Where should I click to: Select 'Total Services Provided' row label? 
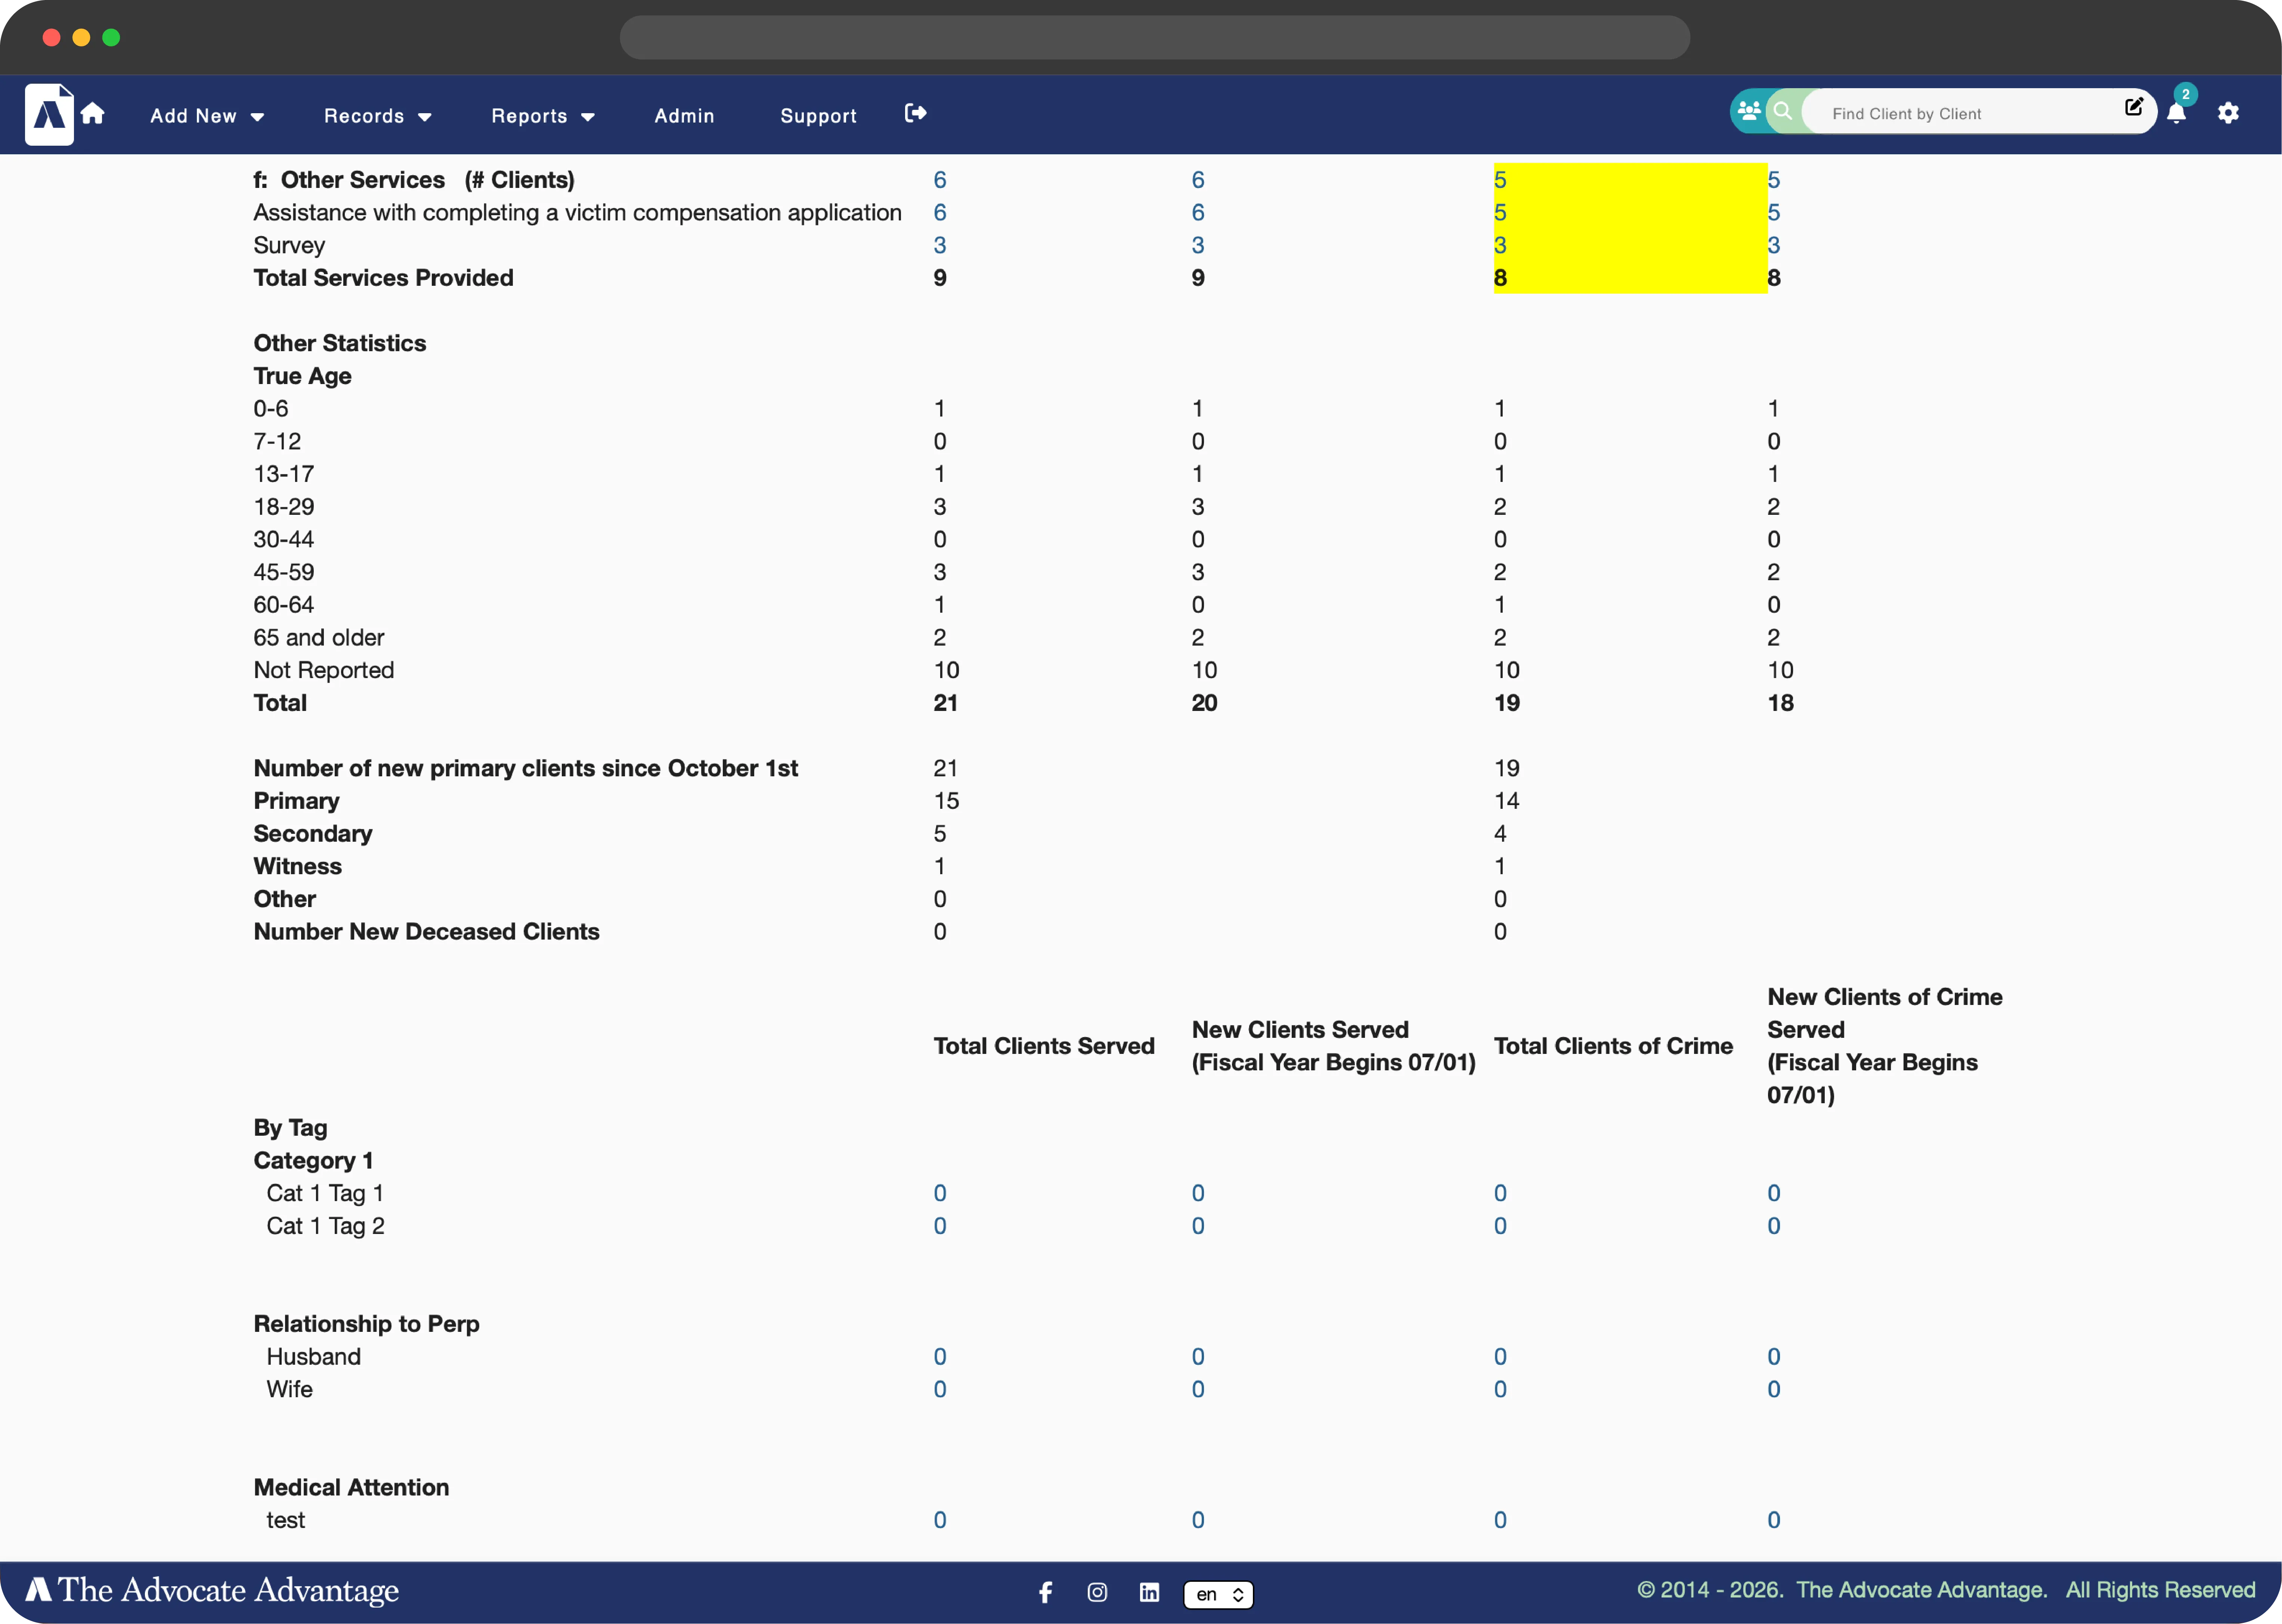(x=383, y=278)
